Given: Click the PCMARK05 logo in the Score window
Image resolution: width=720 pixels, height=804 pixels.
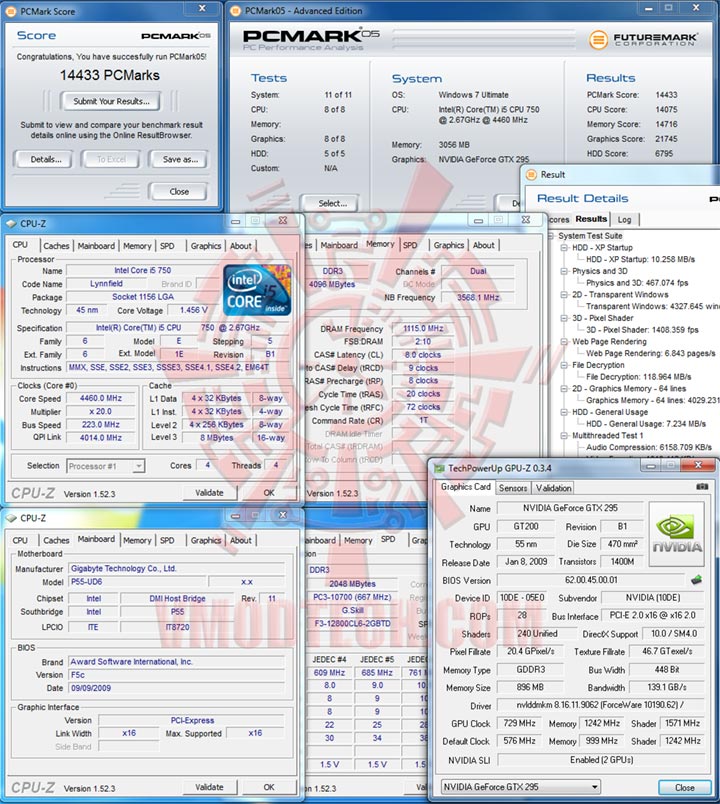Looking at the screenshot, I should pyautogui.click(x=175, y=35).
